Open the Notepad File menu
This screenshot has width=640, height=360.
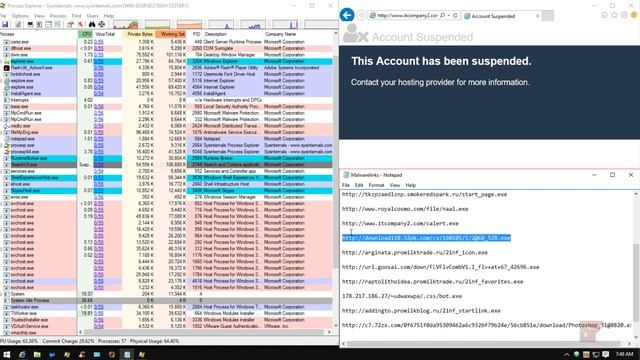346,185
